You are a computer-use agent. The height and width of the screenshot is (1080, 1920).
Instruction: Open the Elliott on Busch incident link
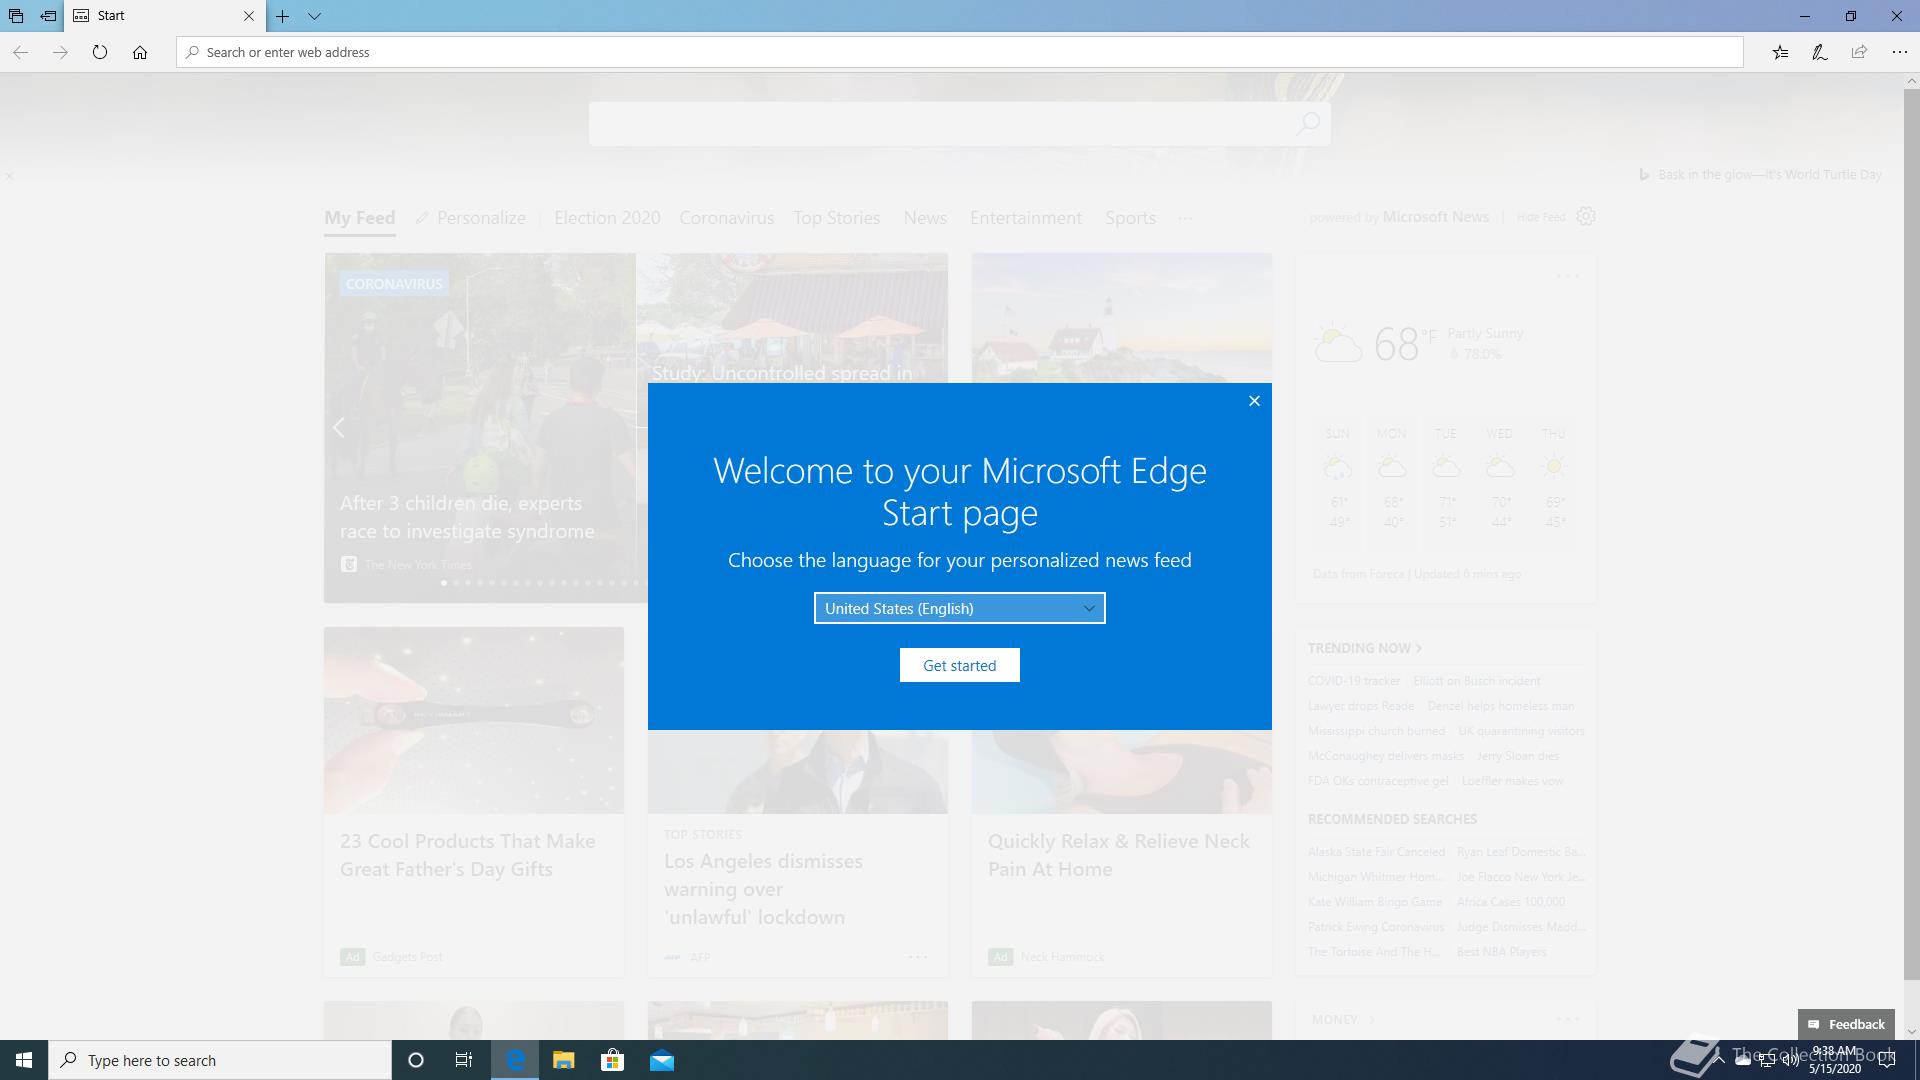pos(1476,681)
